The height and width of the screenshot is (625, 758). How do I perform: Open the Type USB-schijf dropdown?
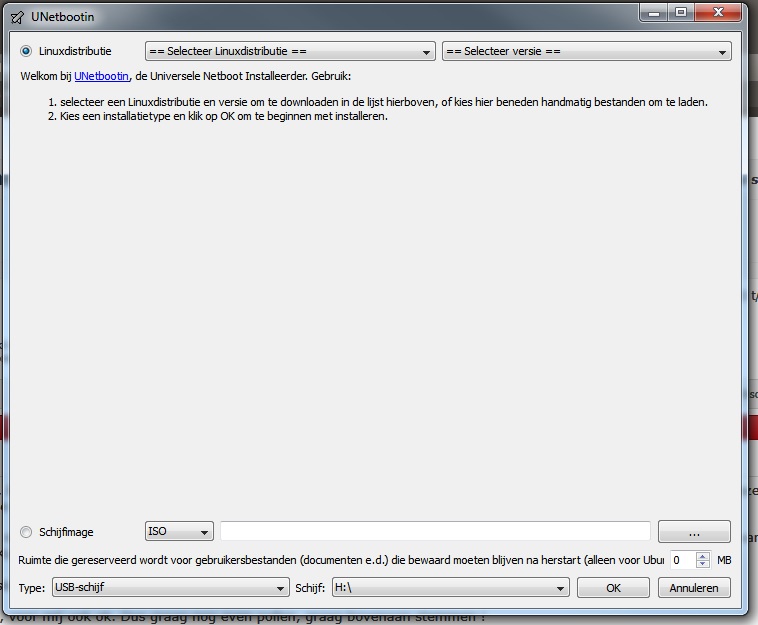tap(171, 587)
